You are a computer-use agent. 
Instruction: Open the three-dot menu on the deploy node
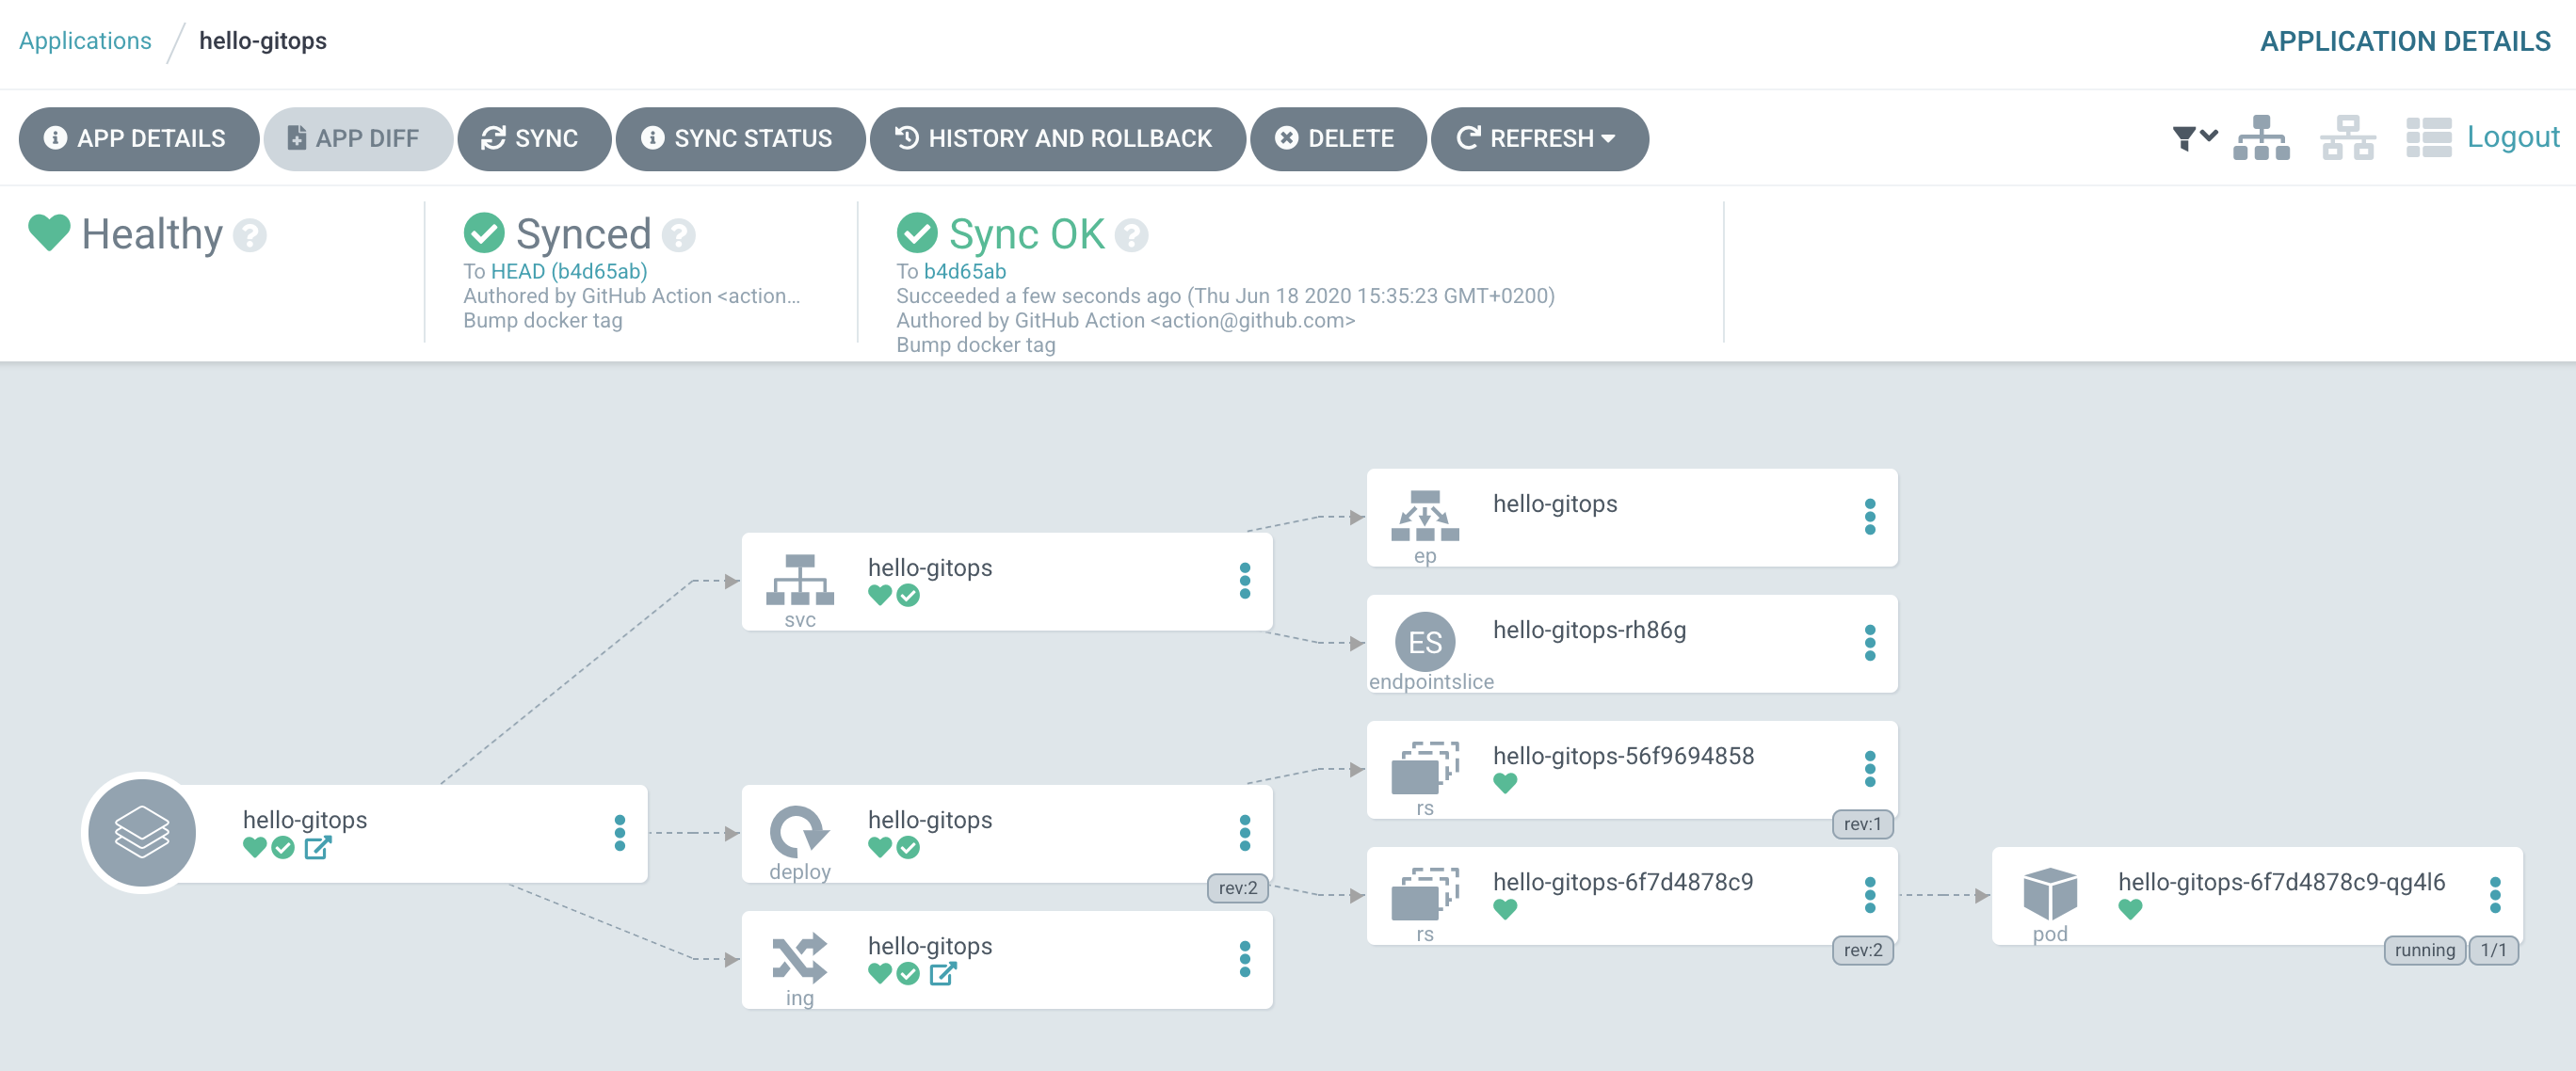click(x=1244, y=832)
